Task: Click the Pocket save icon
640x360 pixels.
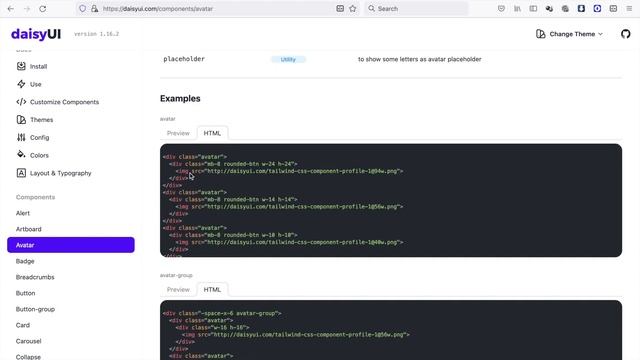Action: pyautogui.click(x=501, y=9)
